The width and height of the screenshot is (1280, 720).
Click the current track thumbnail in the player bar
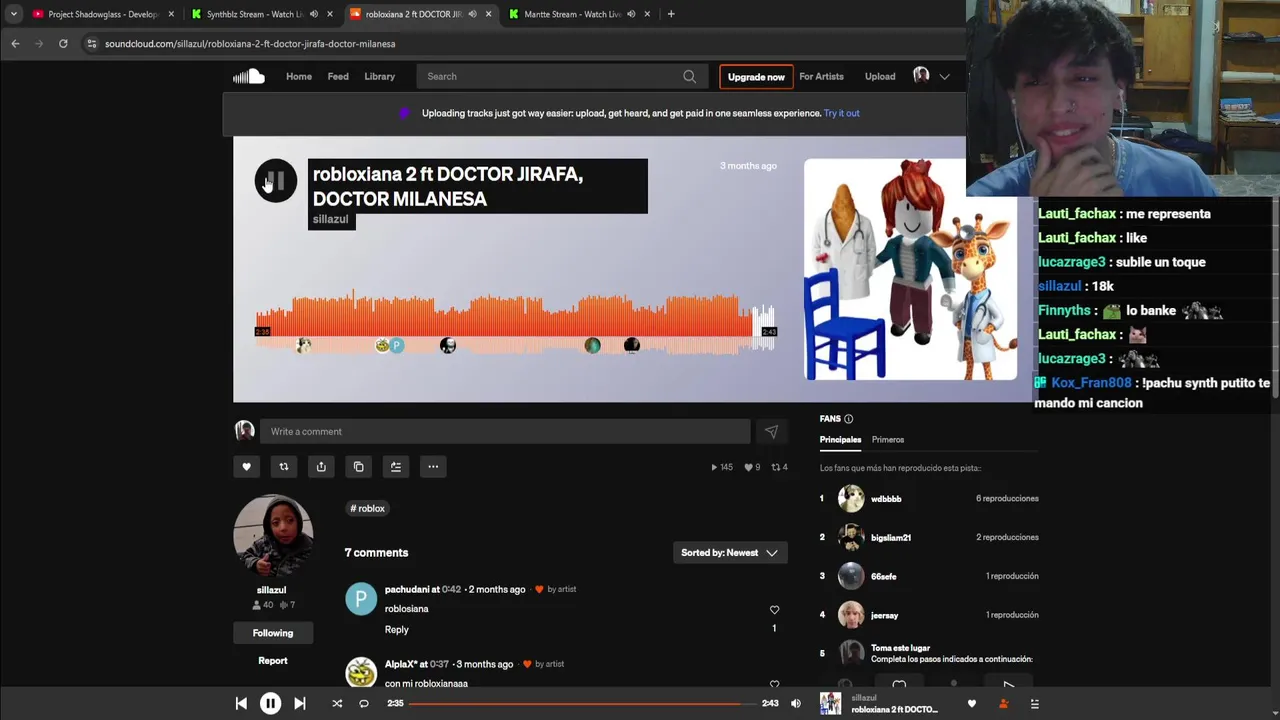coord(830,704)
